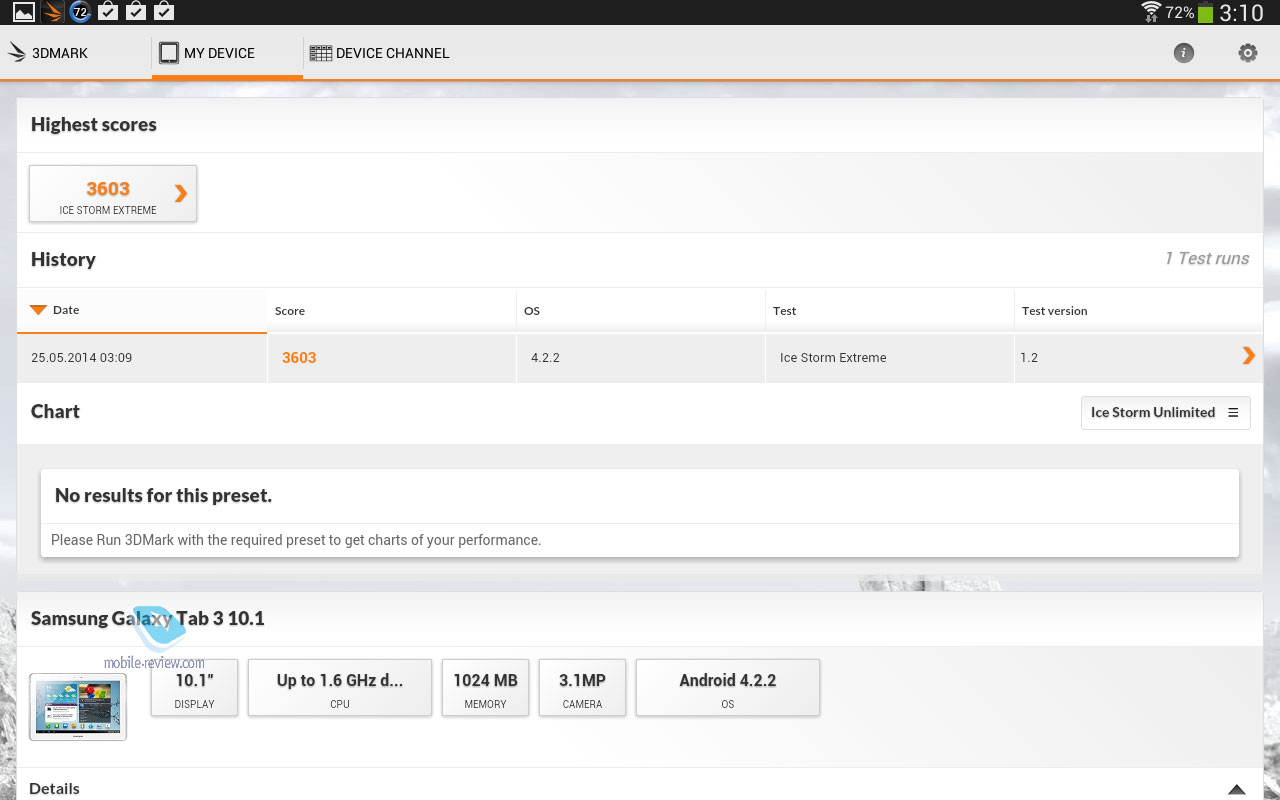Tap the gallery image icon in status bar
This screenshot has width=1280, height=800.
[24, 12]
